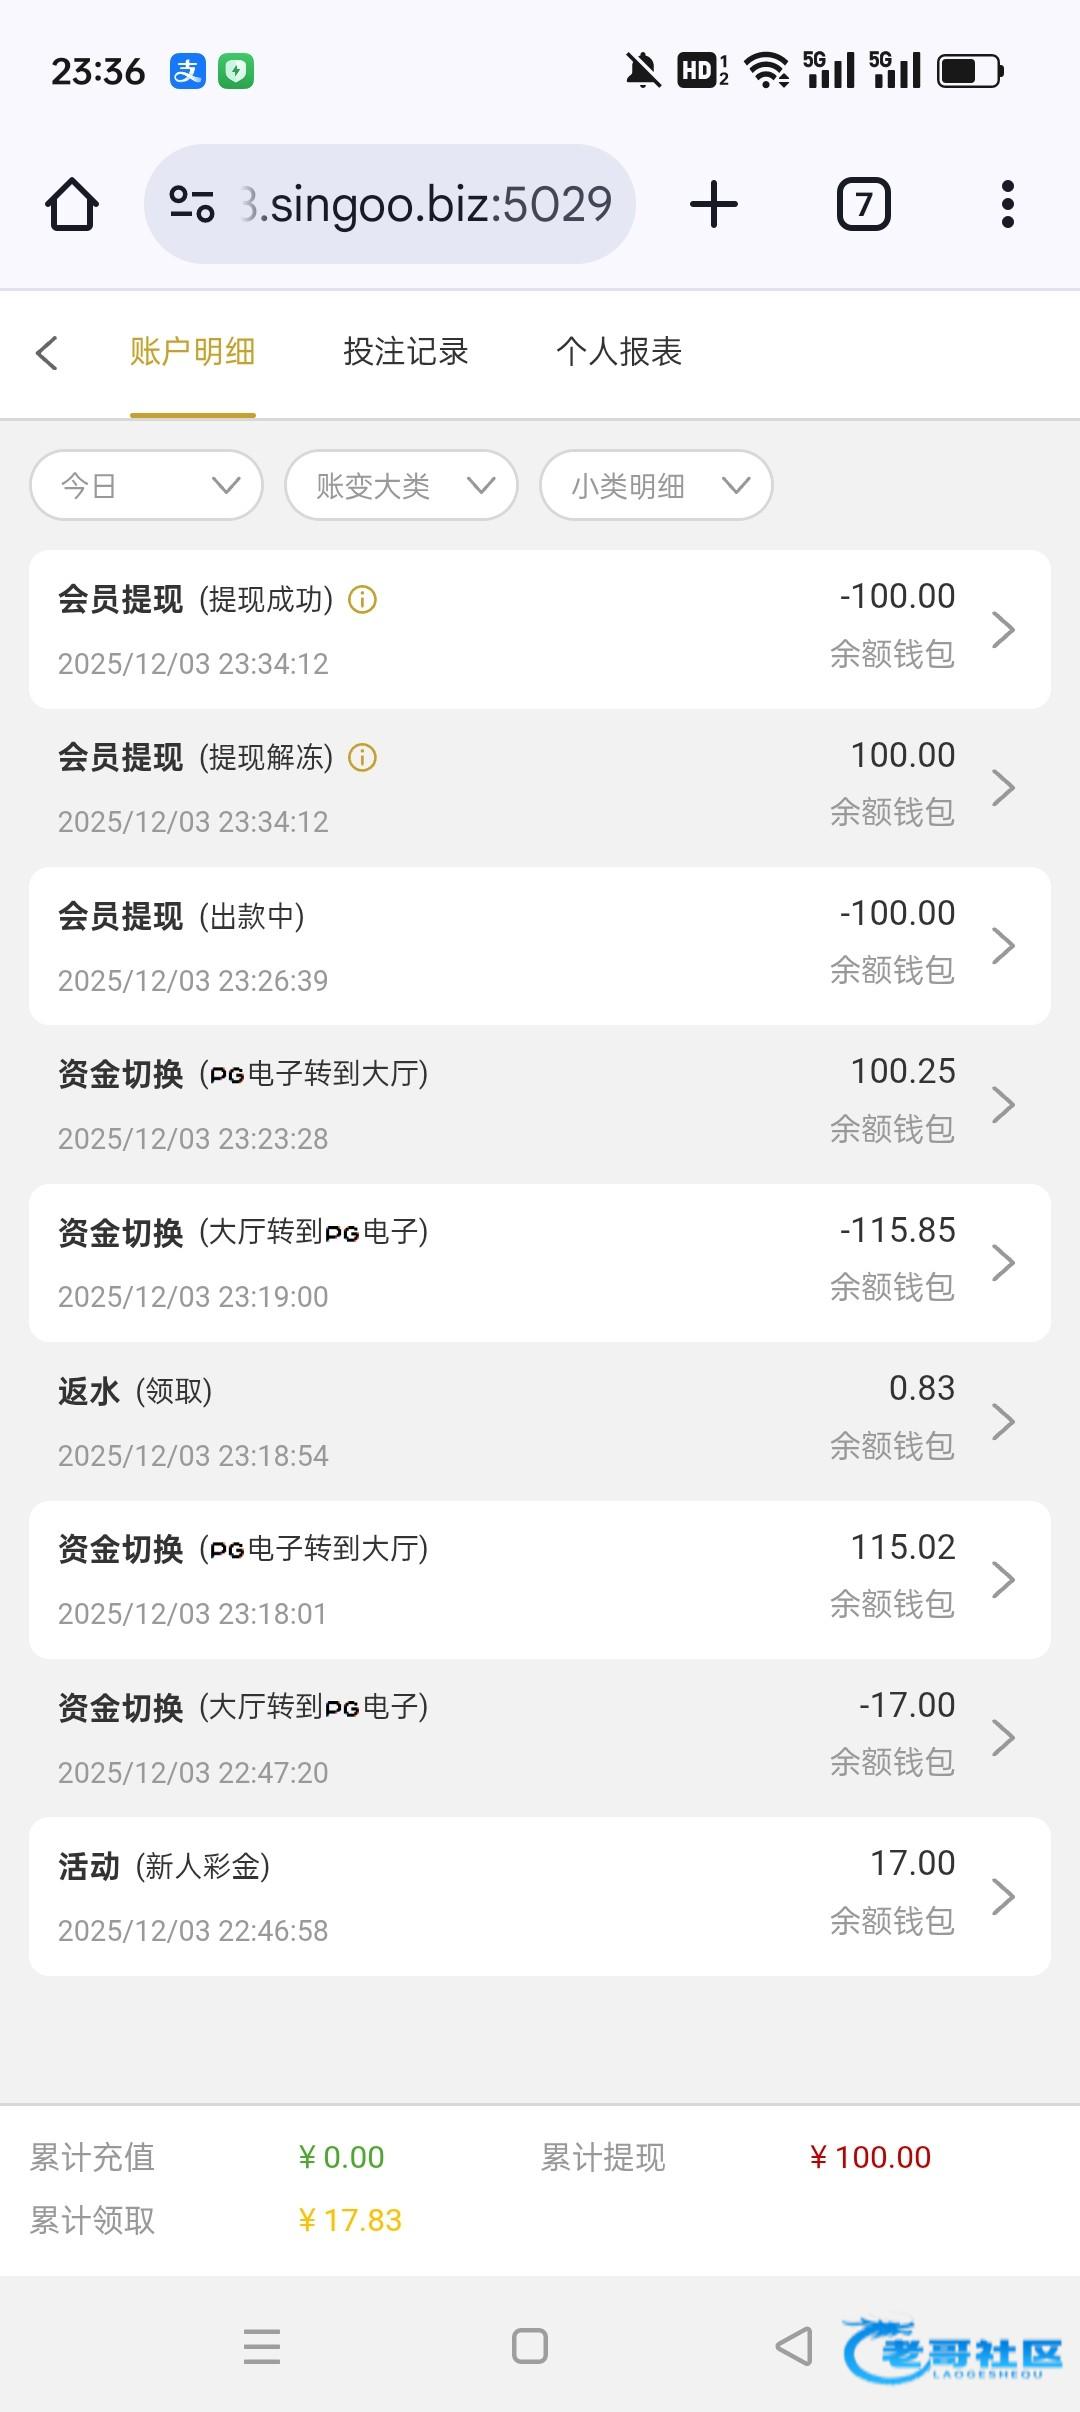Screen dimensions: 1080x2412
Task: Switch to the 投注记录 tab
Action: coord(406,352)
